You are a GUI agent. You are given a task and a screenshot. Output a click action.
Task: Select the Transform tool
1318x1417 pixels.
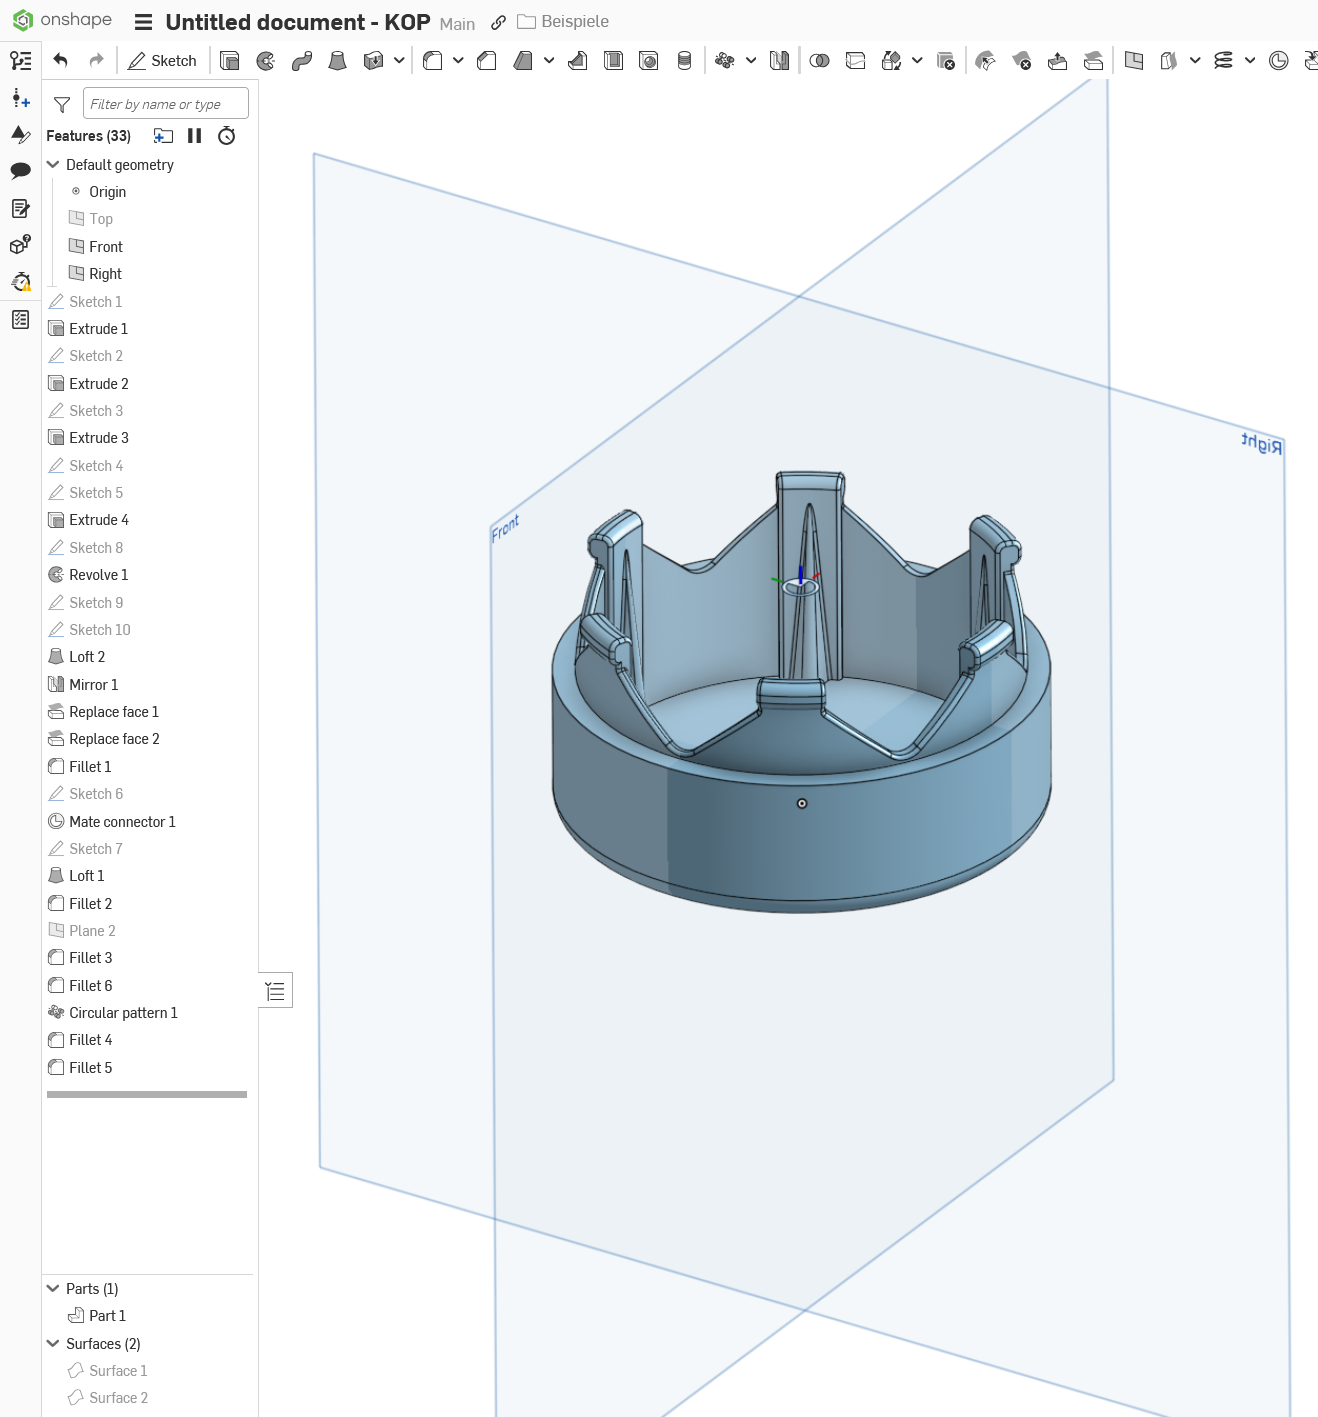pos(892,61)
